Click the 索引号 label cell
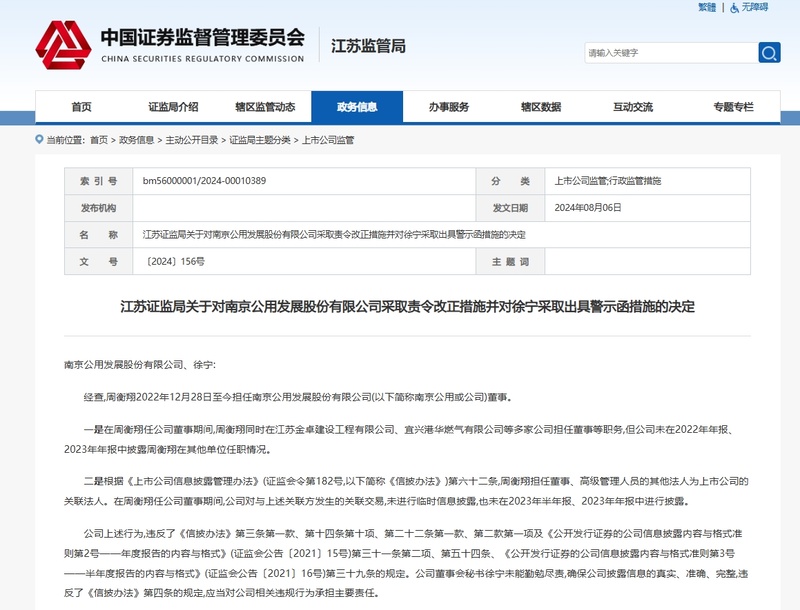The height and width of the screenshot is (610, 800). click(x=98, y=181)
